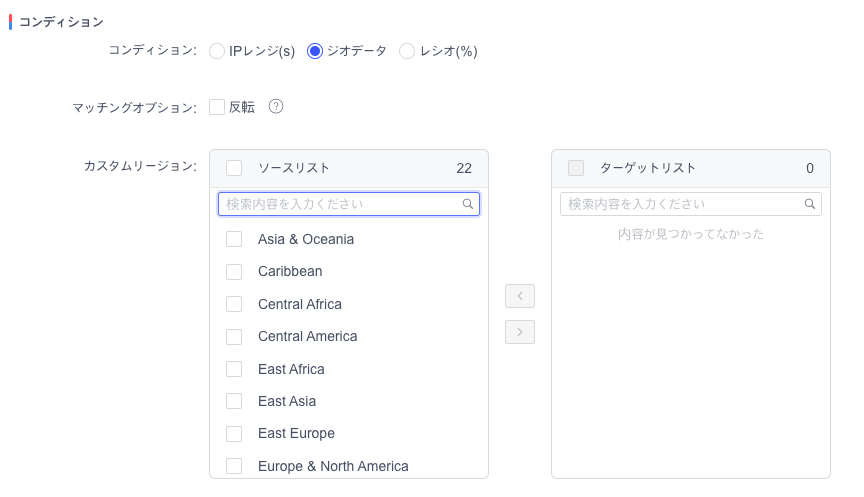Check the ターゲットリスト select-all checkbox
This screenshot has width=864, height=497.
[576, 168]
